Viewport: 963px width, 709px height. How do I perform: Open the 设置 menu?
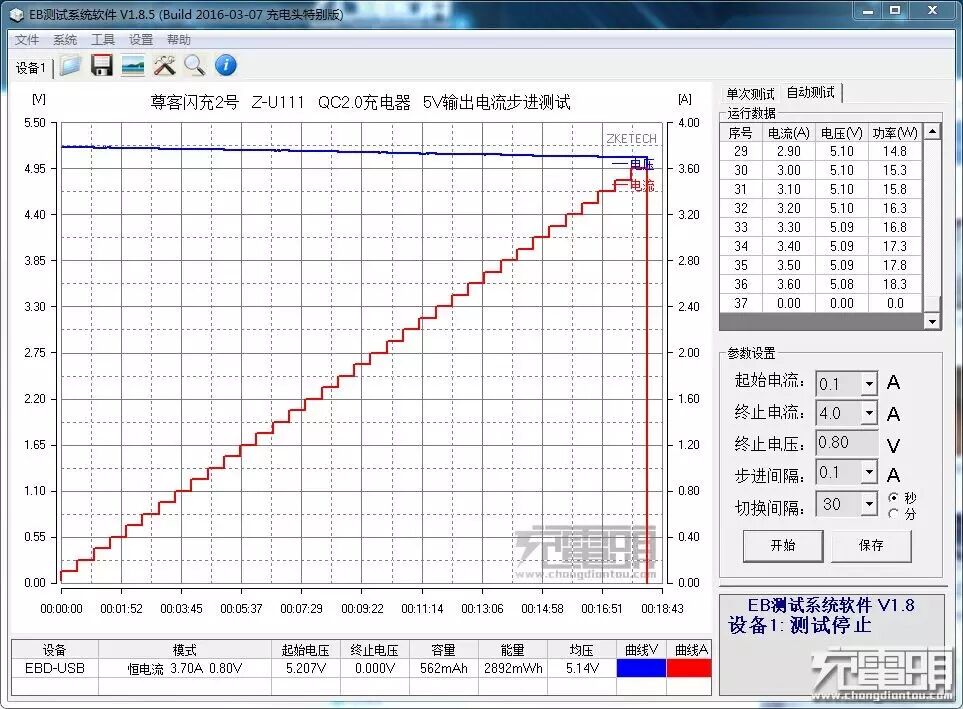141,40
